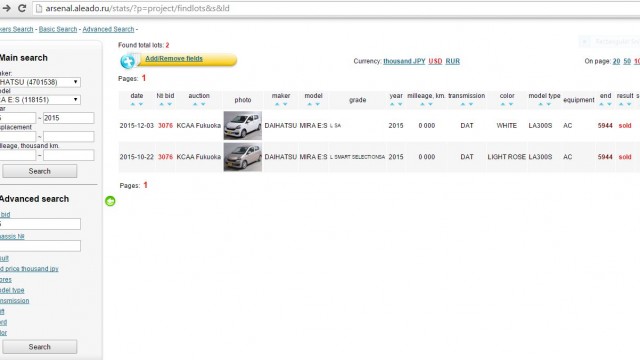
Task: Click the browser forward arrow
Action: pos(6,8)
